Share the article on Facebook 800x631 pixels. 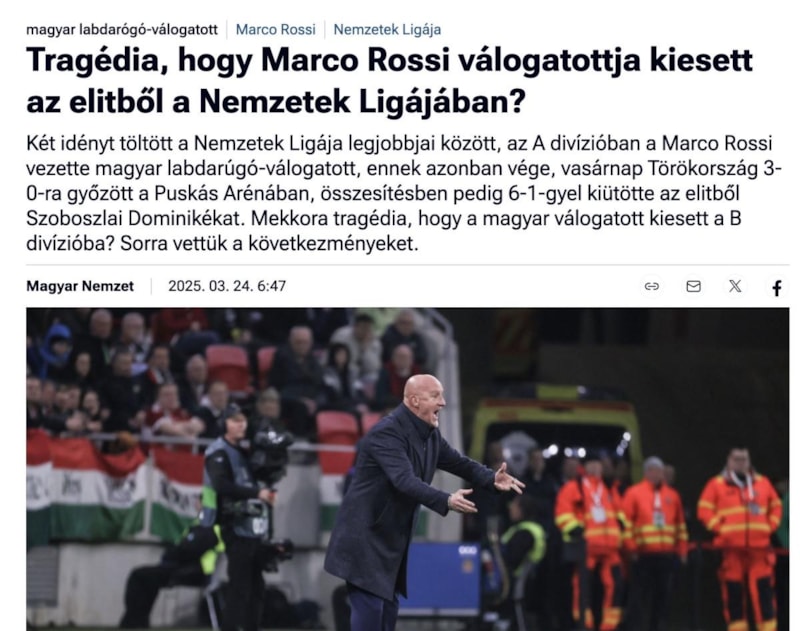pyautogui.click(x=777, y=287)
